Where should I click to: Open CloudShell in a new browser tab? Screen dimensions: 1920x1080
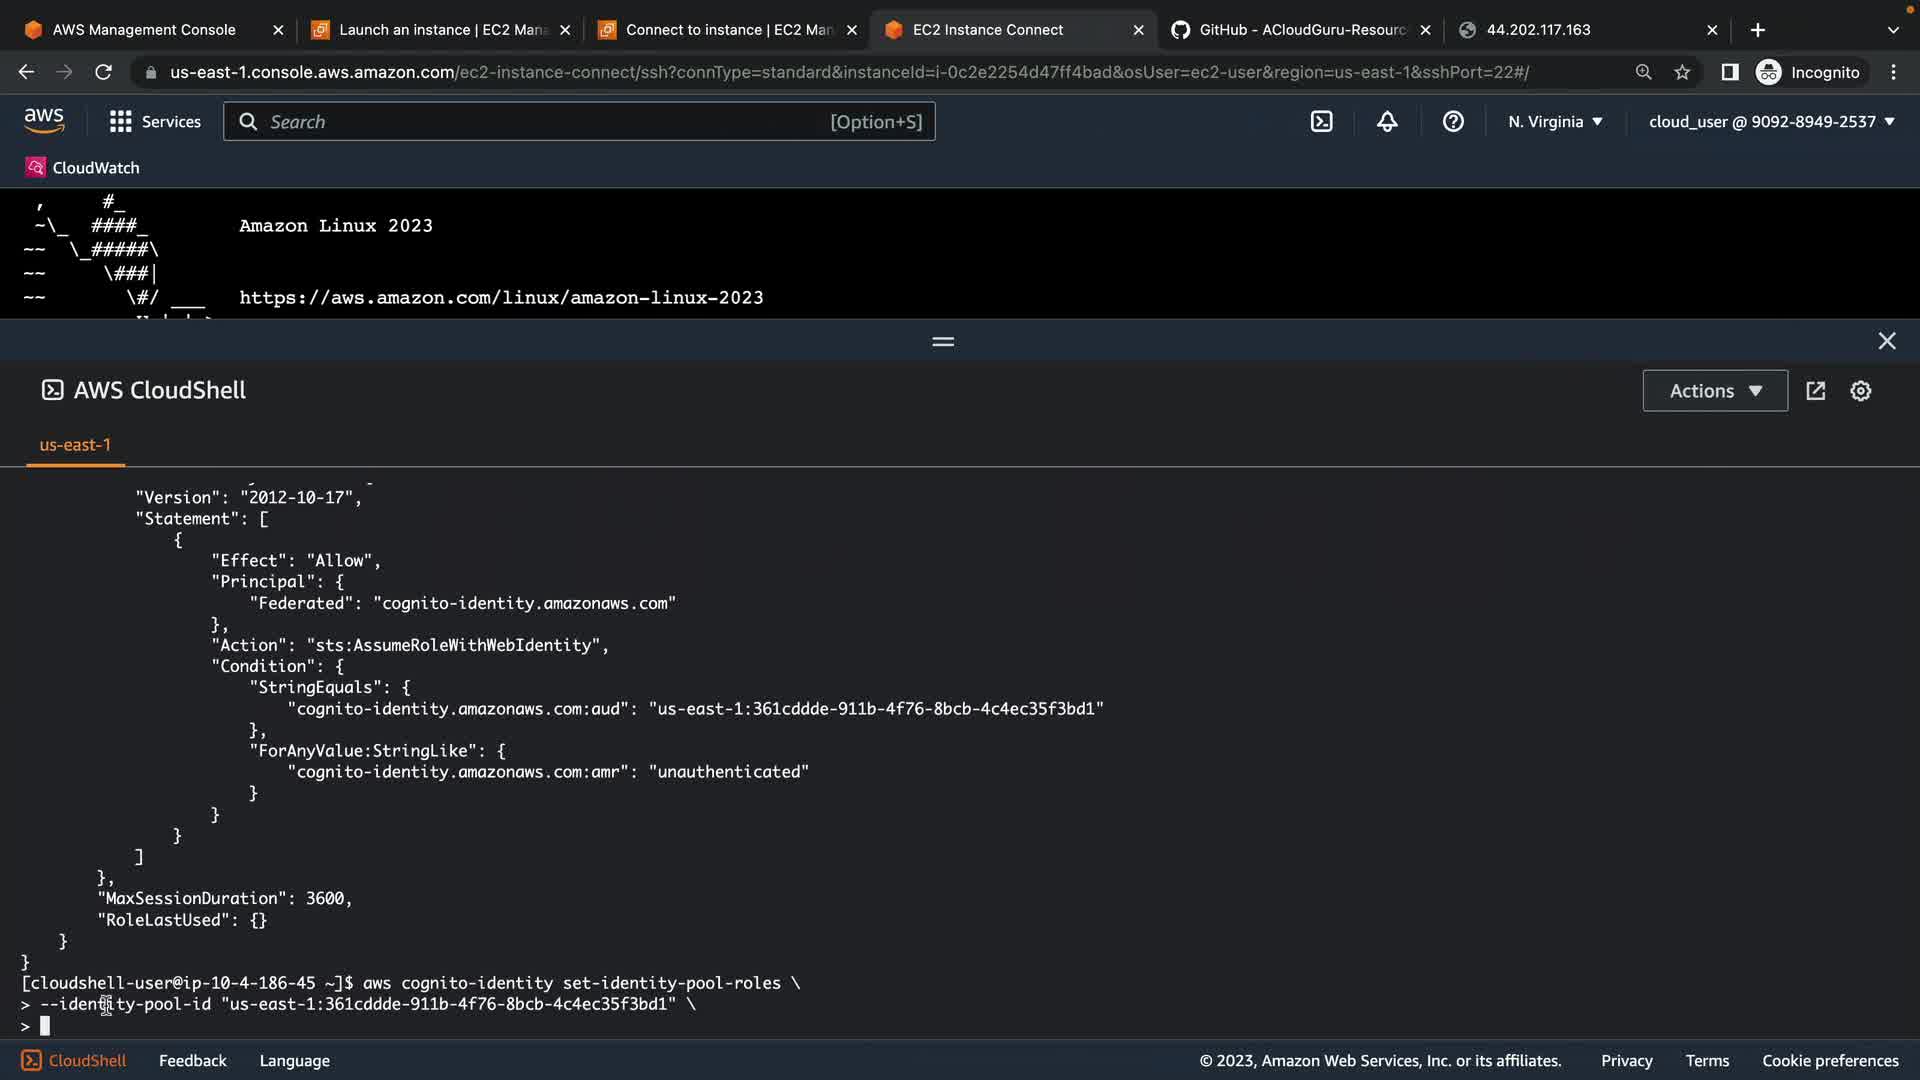(1816, 391)
